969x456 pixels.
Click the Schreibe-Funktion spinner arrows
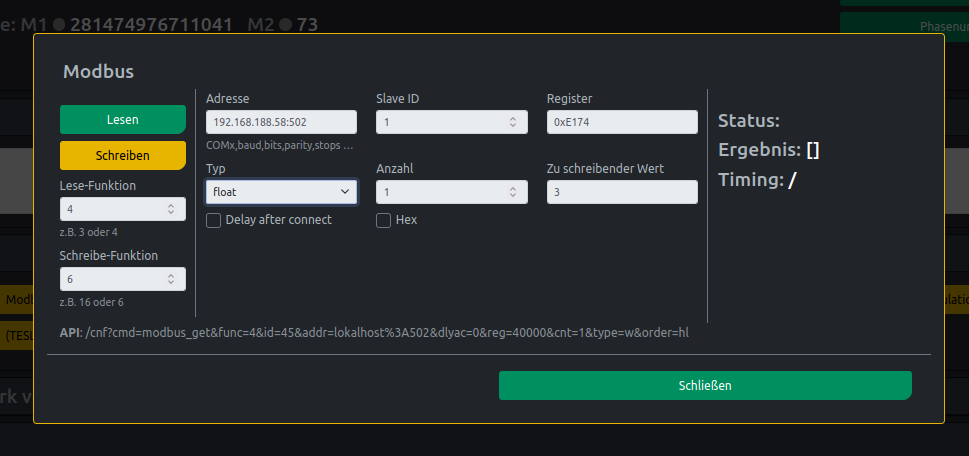point(171,280)
